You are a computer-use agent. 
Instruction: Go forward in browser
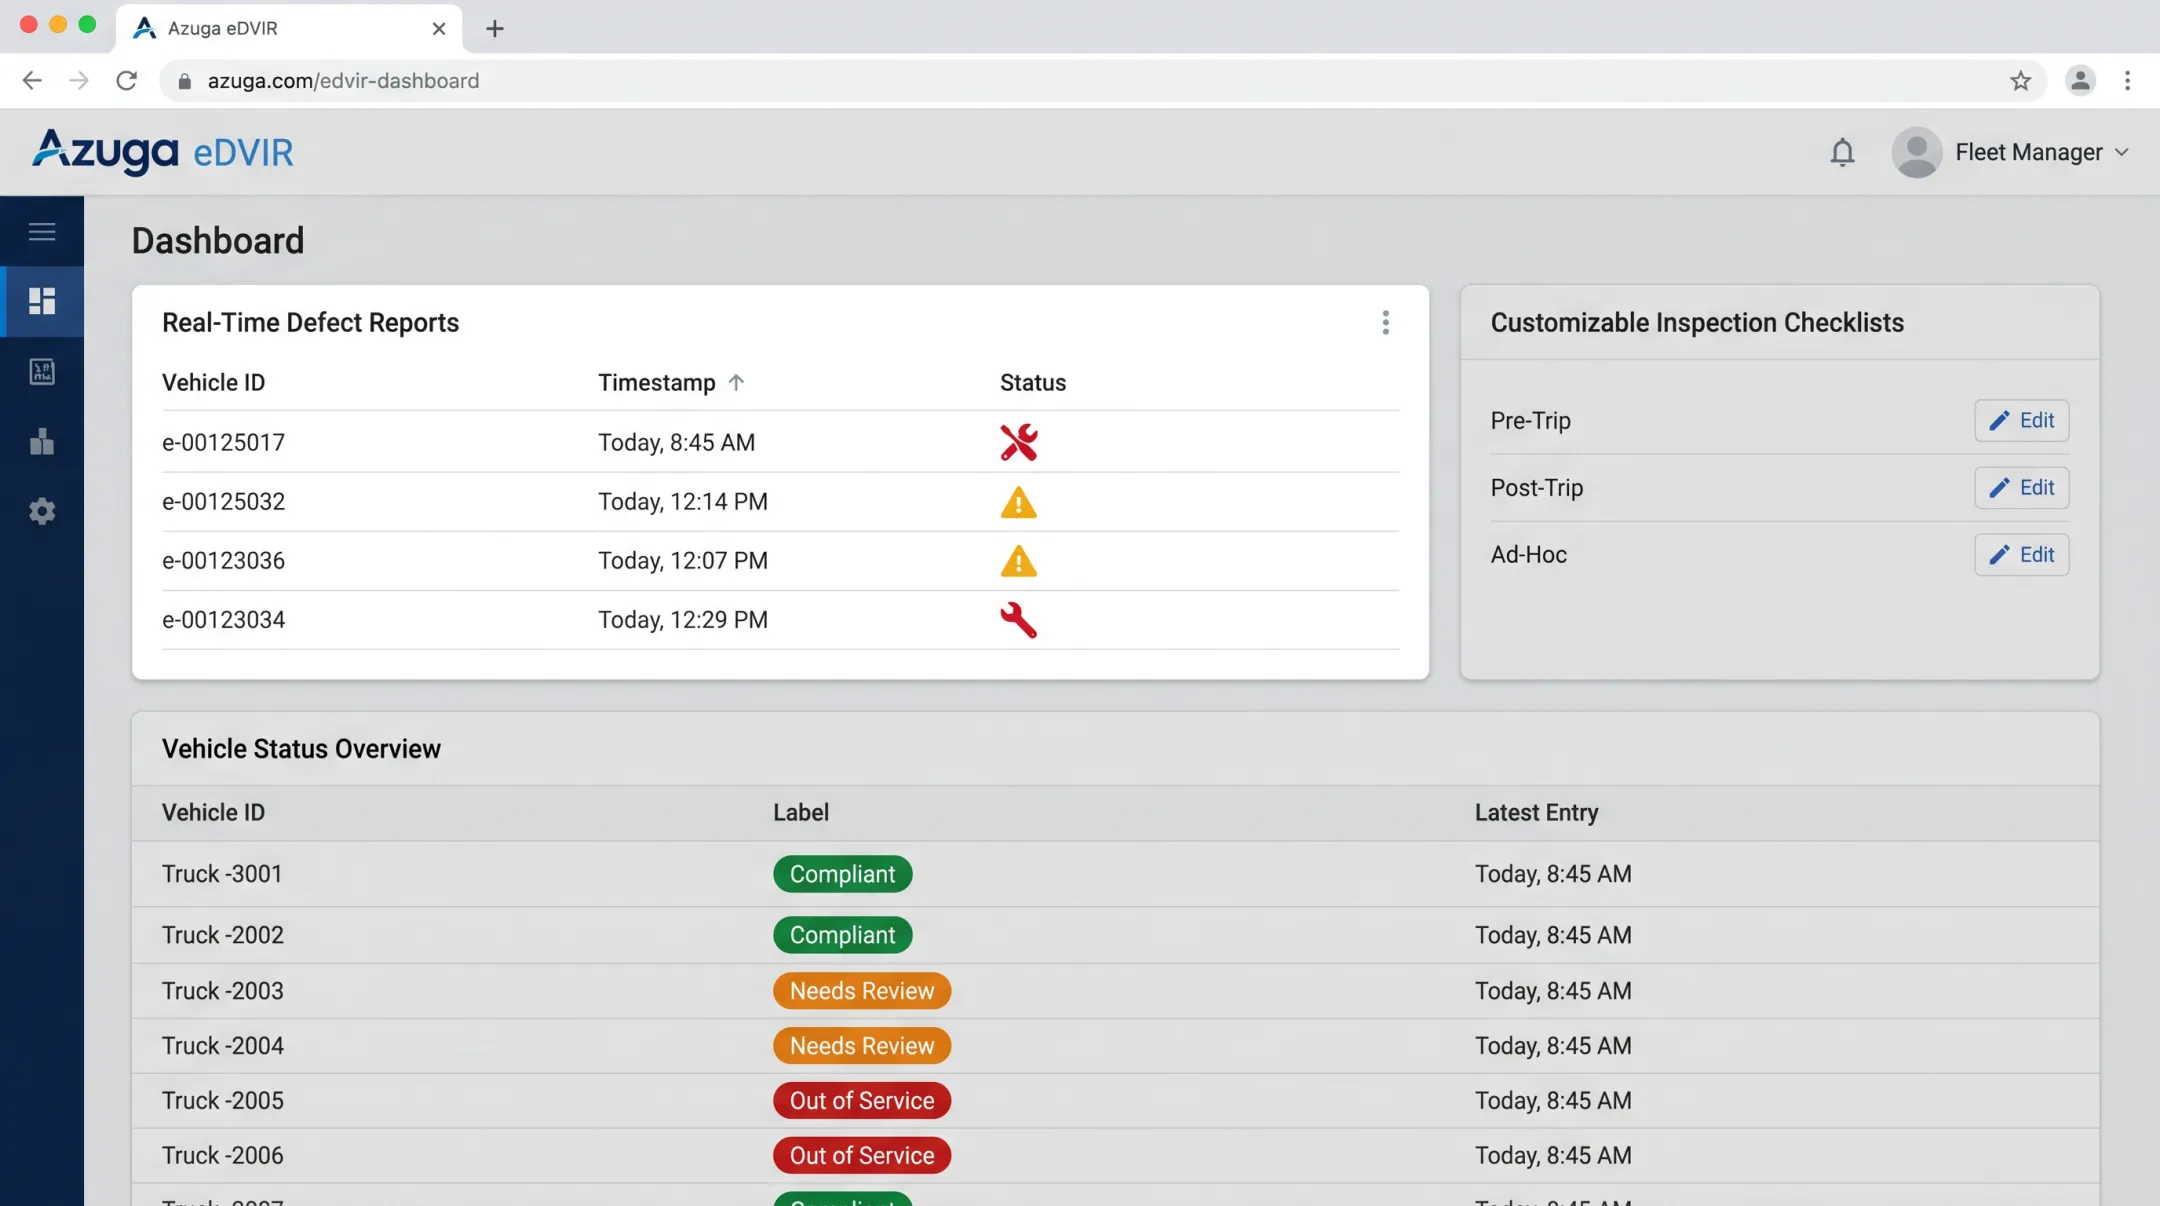[79, 80]
